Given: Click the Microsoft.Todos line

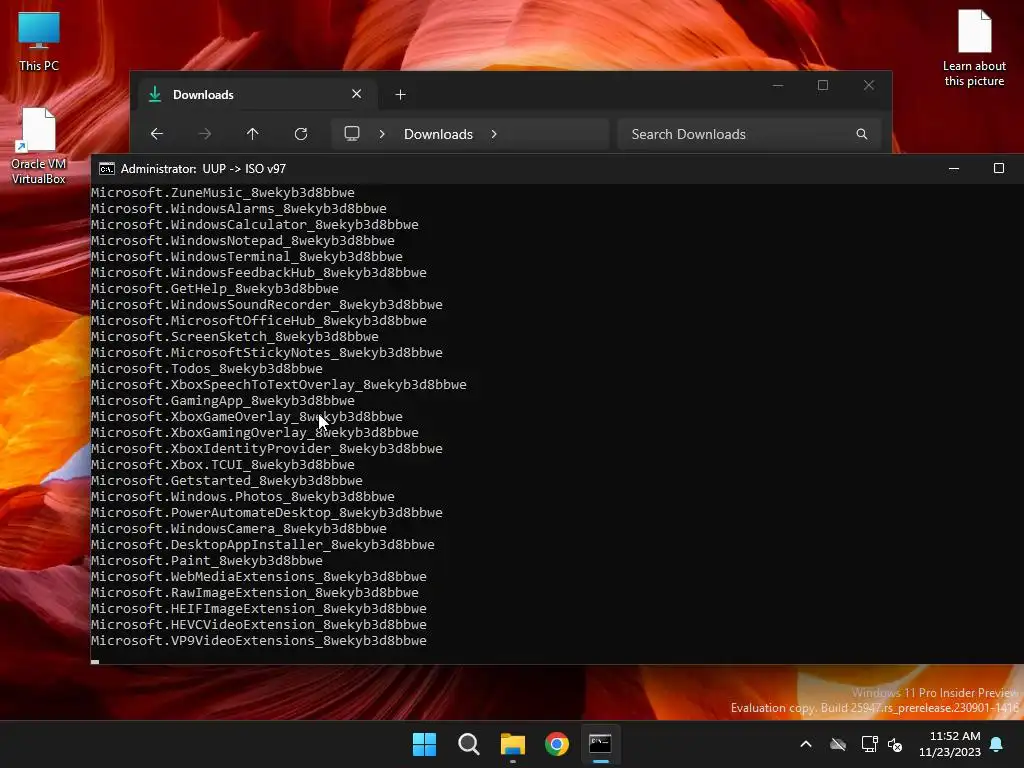Looking at the screenshot, I should click(206, 368).
